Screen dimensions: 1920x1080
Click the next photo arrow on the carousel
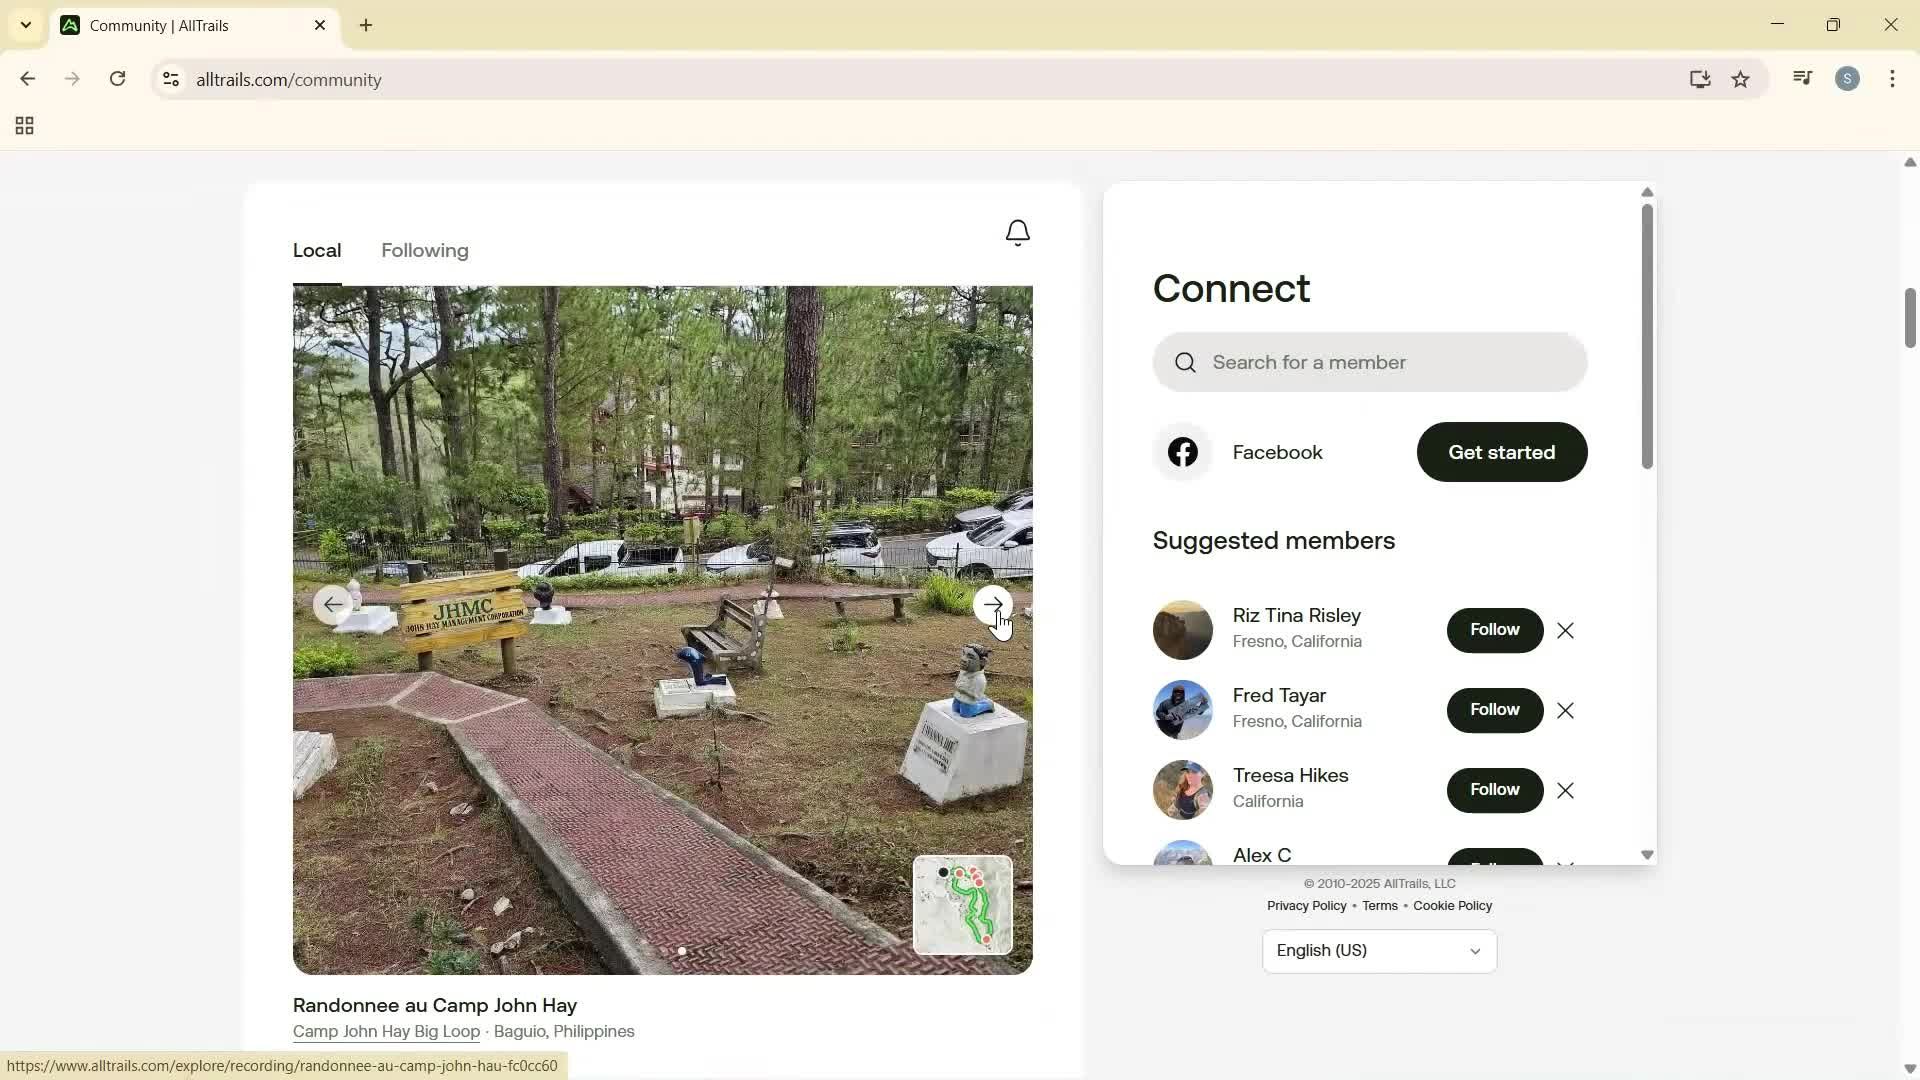click(993, 604)
